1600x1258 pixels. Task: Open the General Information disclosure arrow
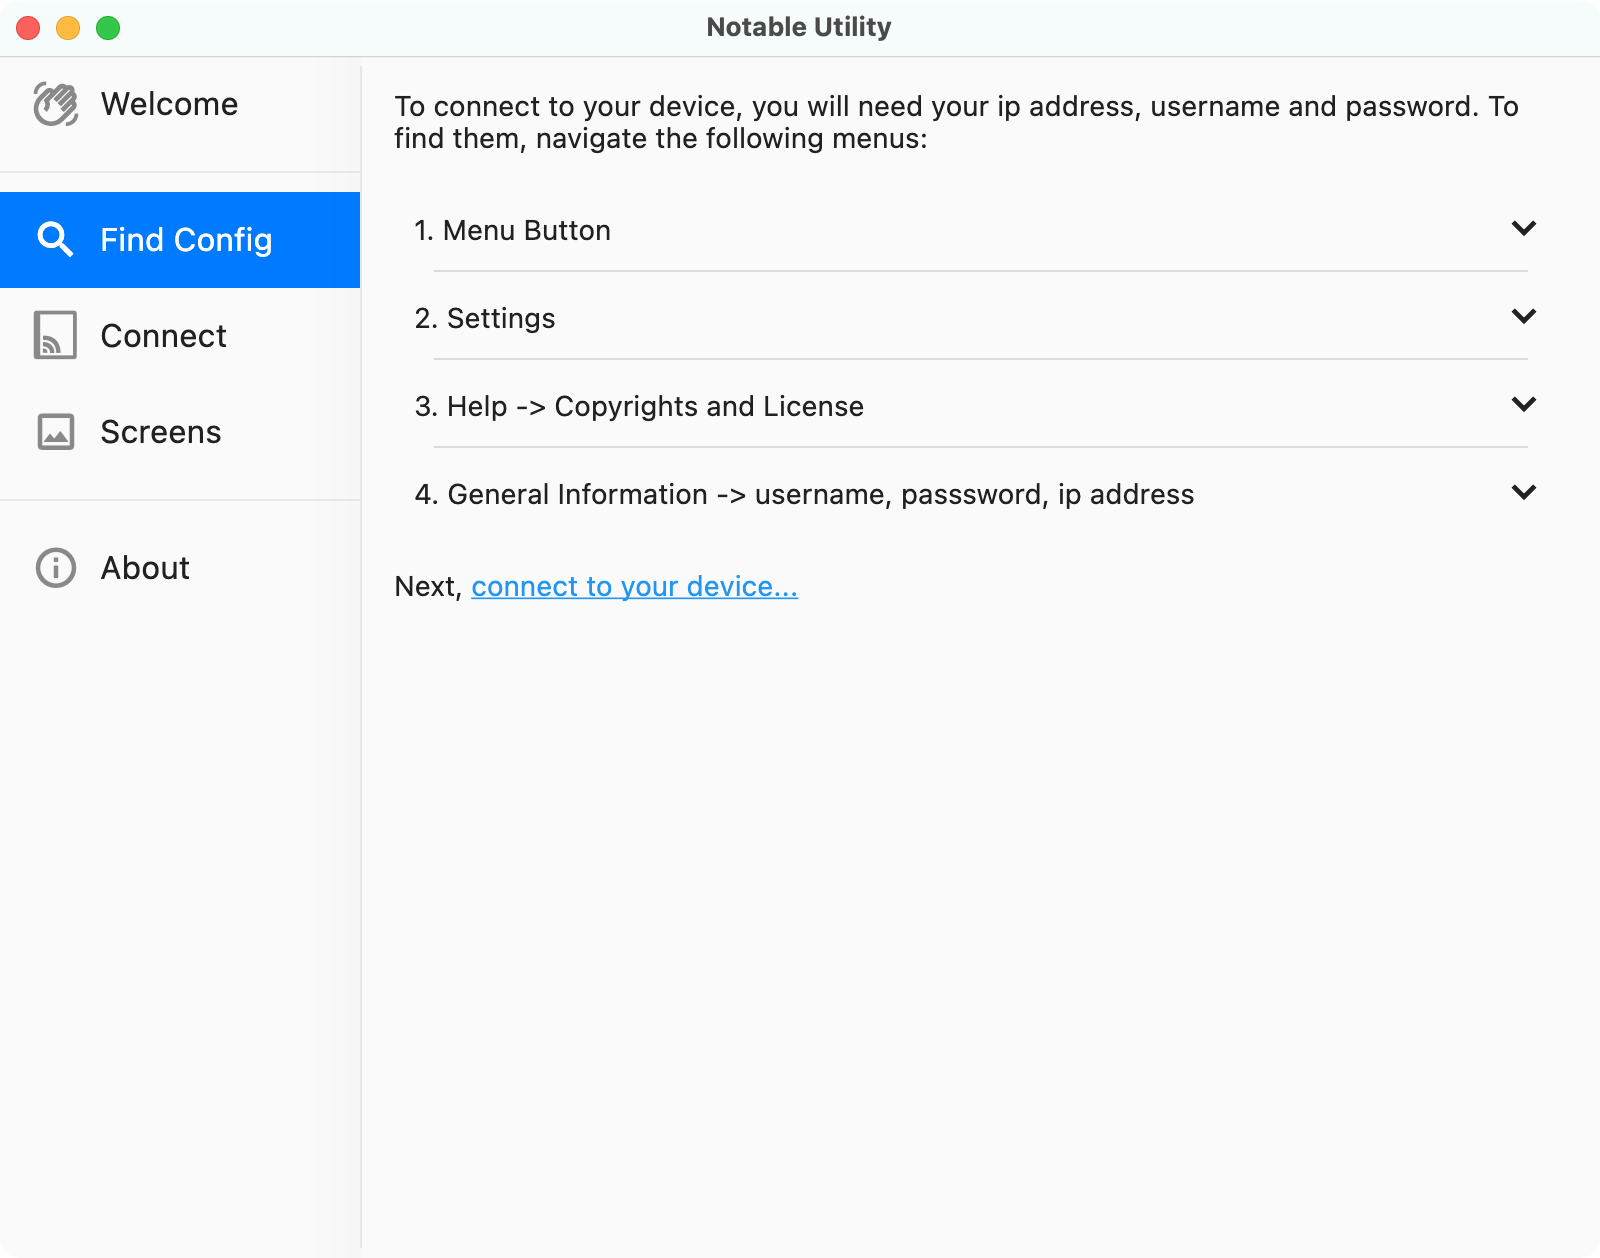(1523, 492)
